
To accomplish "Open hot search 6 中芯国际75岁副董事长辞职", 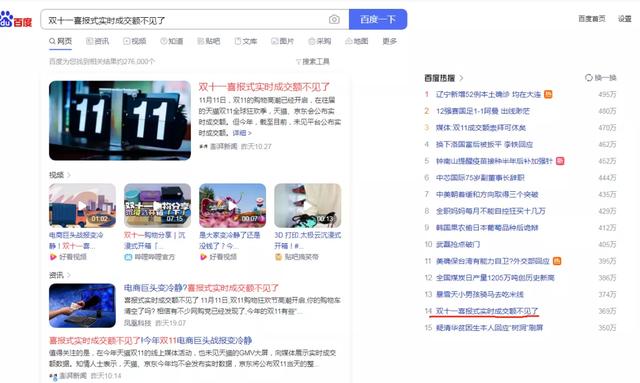I will [x=480, y=178].
